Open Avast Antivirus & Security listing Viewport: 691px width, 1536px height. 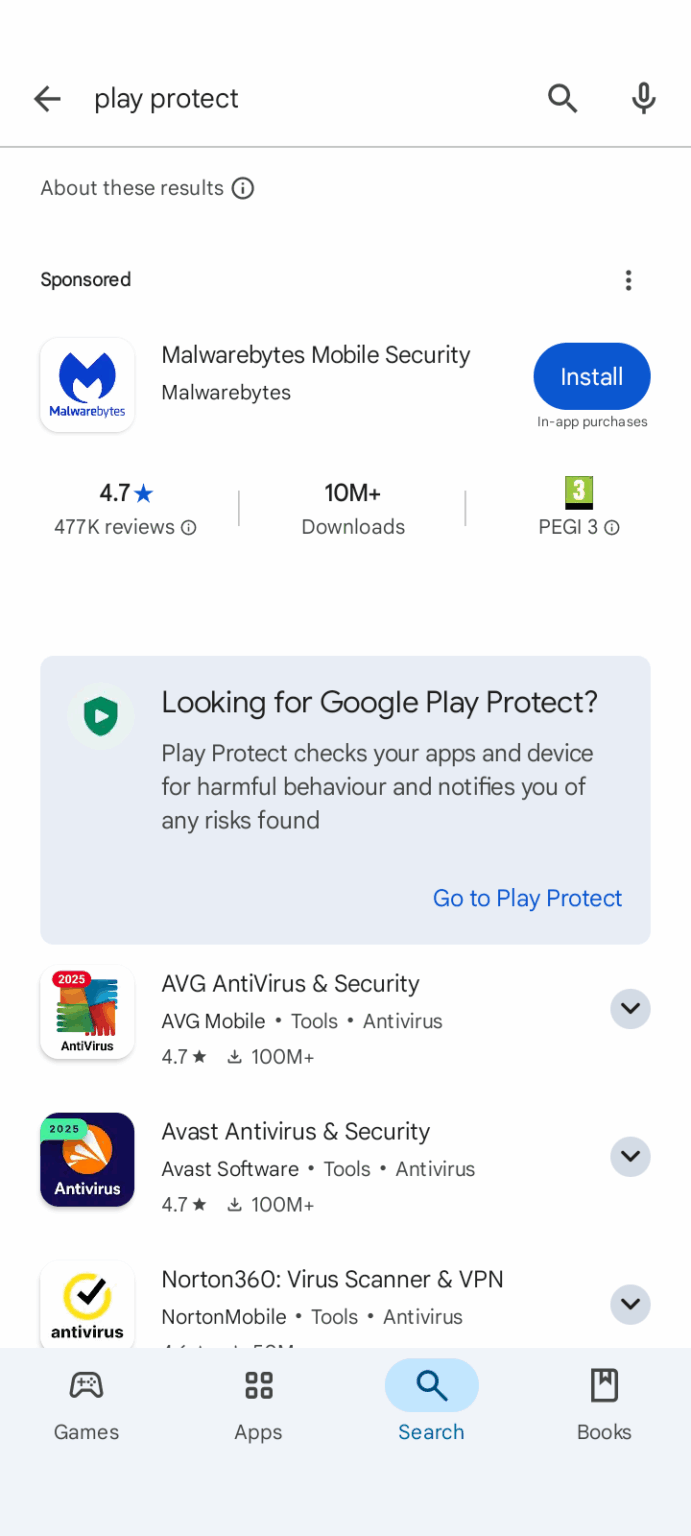(x=295, y=1132)
